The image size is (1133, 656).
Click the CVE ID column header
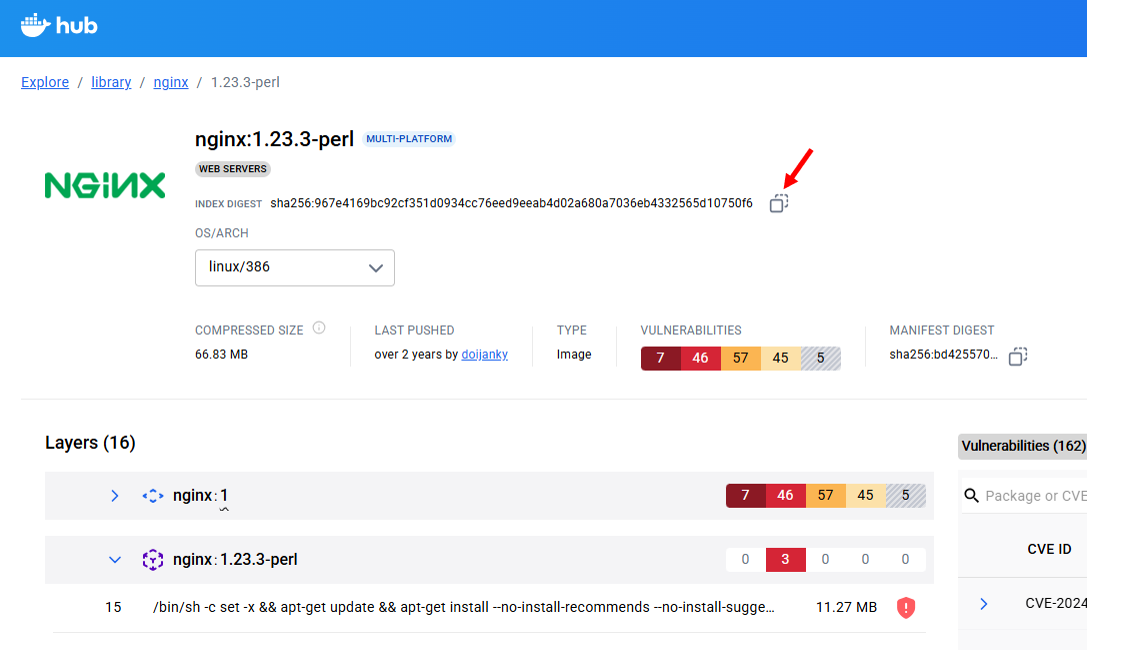pyautogui.click(x=1049, y=549)
